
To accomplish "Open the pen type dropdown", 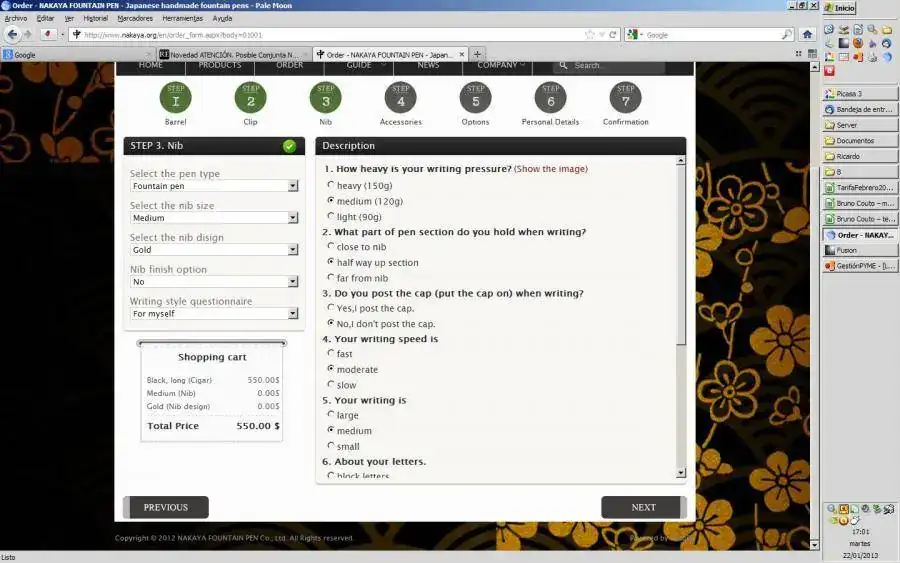I will click(x=214, y=186).
